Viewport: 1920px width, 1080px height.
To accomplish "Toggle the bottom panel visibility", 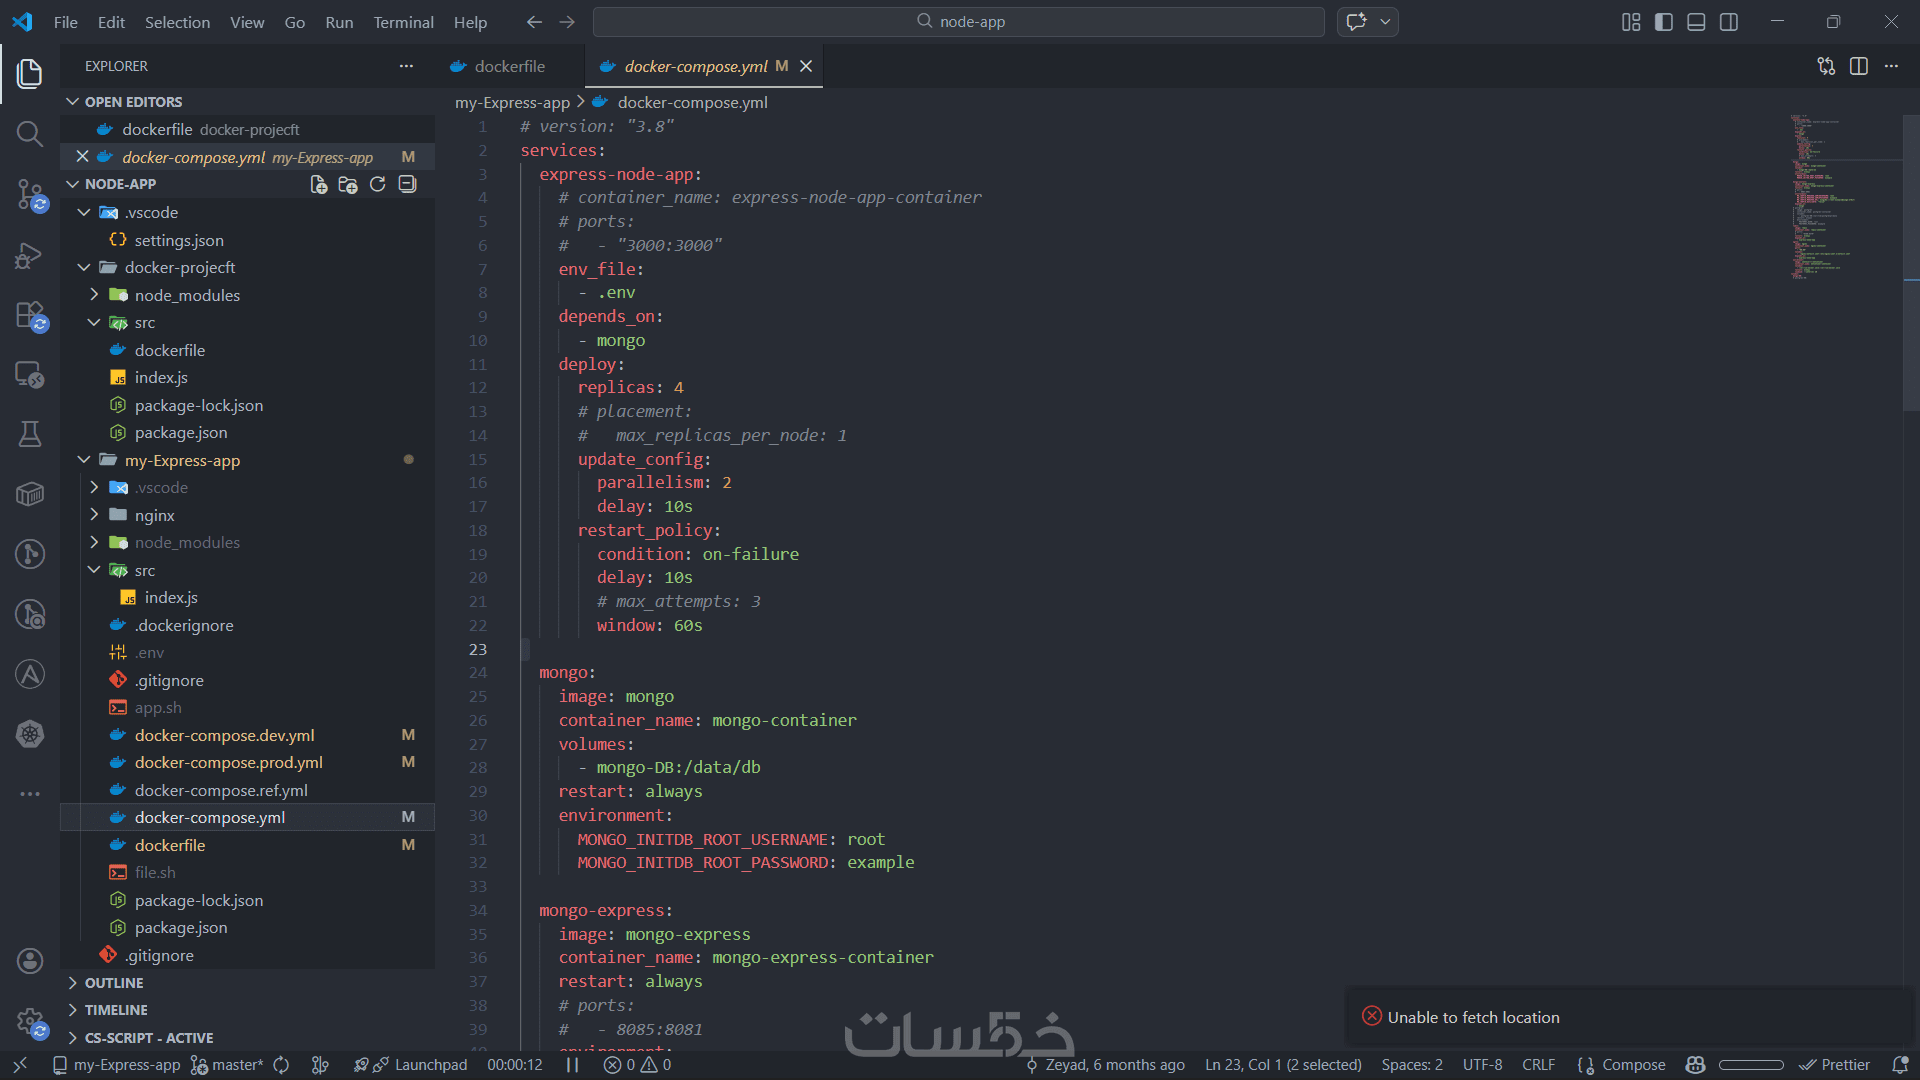I will click(1696, 22).
